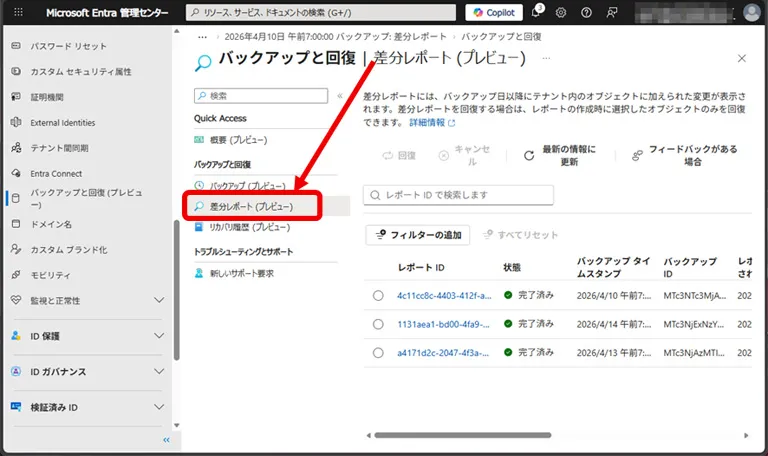
Task: Open External Identities in the sidebar
Action: click(63, 122)
